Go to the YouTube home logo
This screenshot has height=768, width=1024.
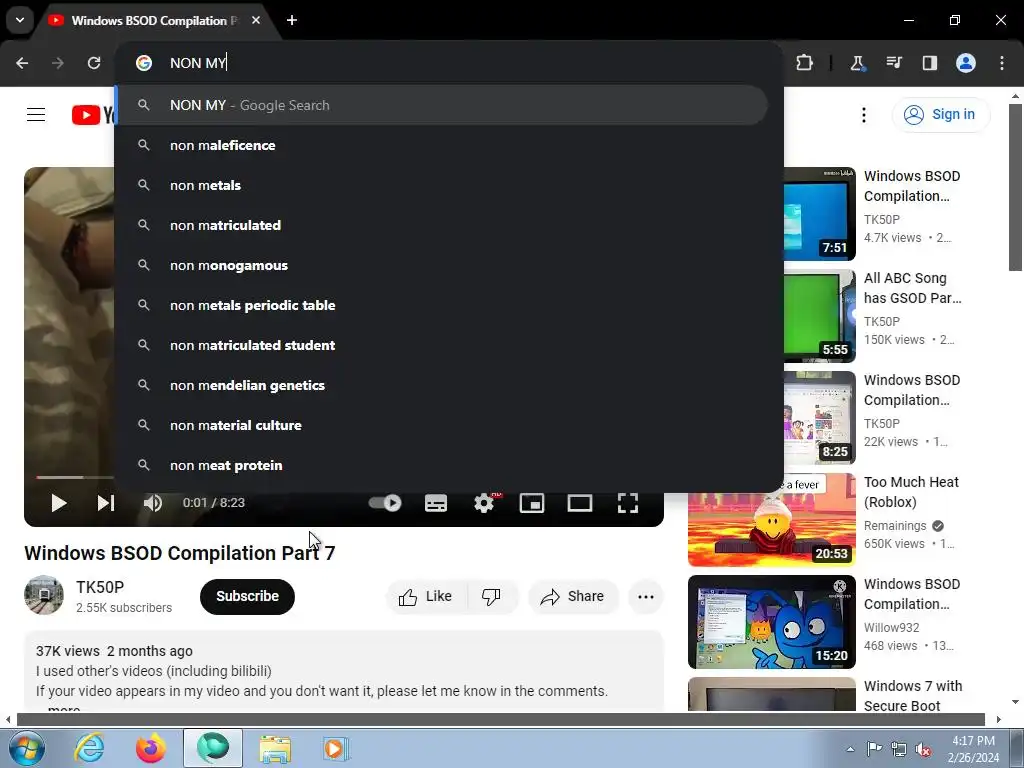point(93,115)
